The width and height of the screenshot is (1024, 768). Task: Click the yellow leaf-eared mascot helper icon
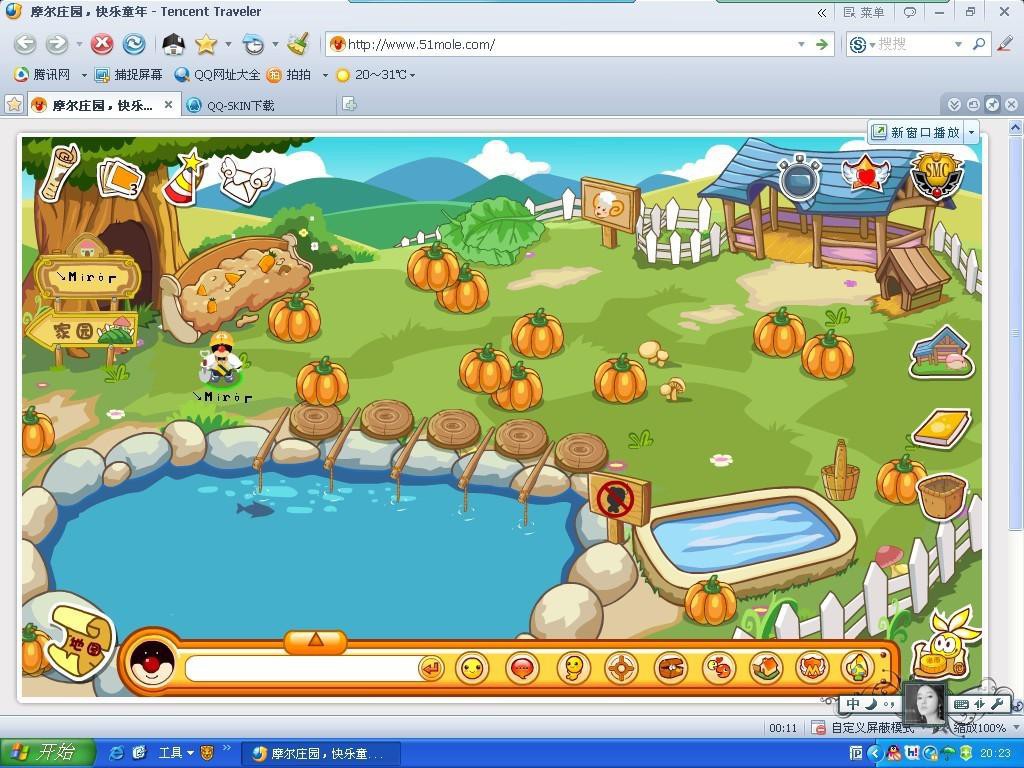pos(944,644)
